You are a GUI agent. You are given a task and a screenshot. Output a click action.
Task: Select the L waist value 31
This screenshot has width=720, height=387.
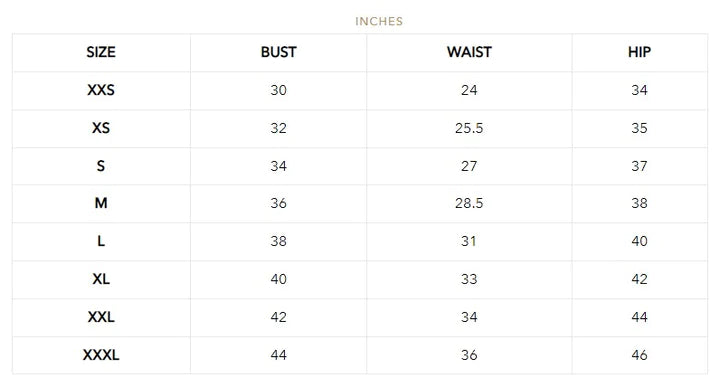pos(469,241)
